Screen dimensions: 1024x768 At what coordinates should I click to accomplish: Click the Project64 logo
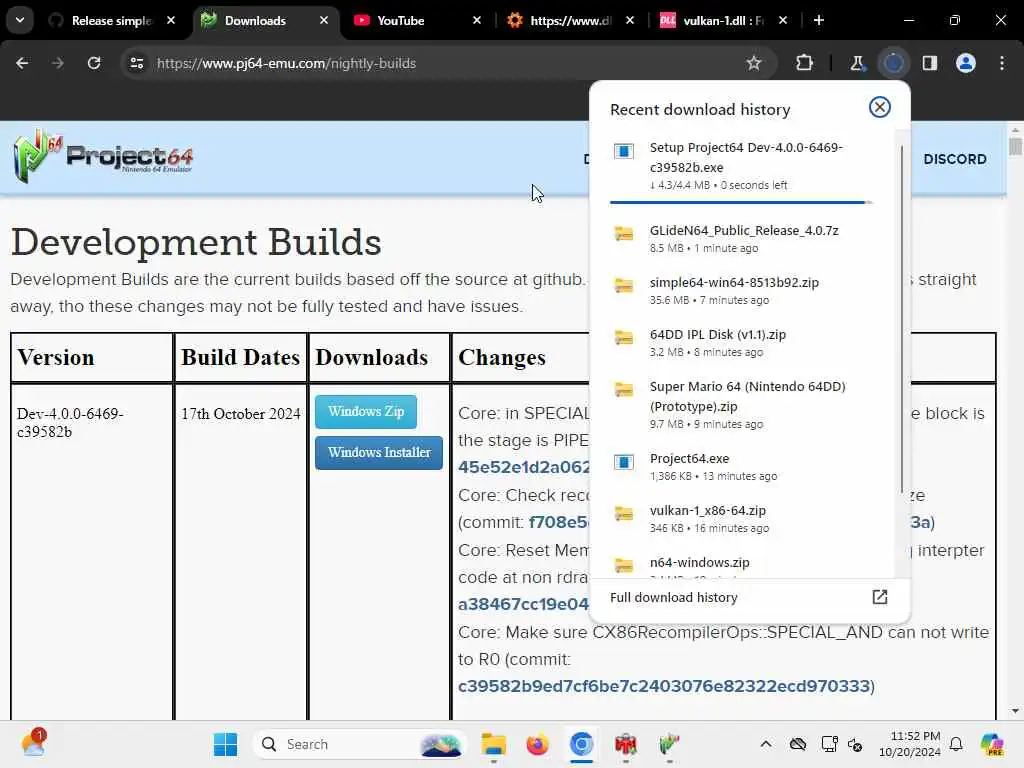(103, 157)
